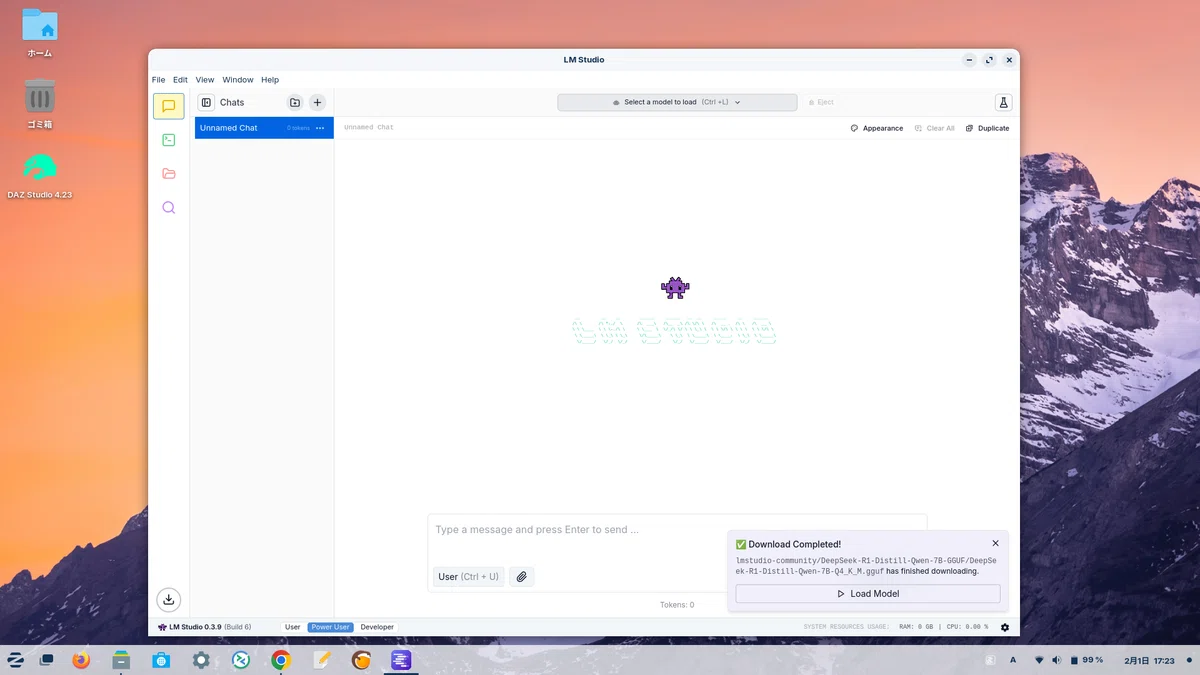
Task: Click the input method A tray indicator
Action: pos(1013,660)
